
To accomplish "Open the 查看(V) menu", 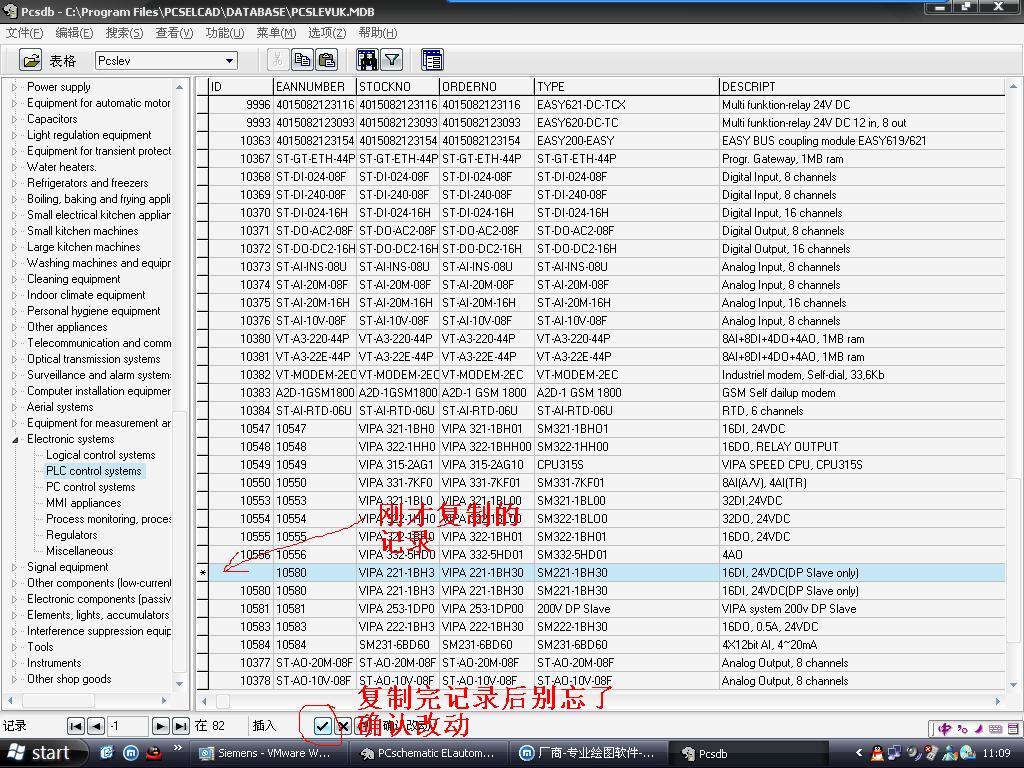I will (x=174, y=33).
